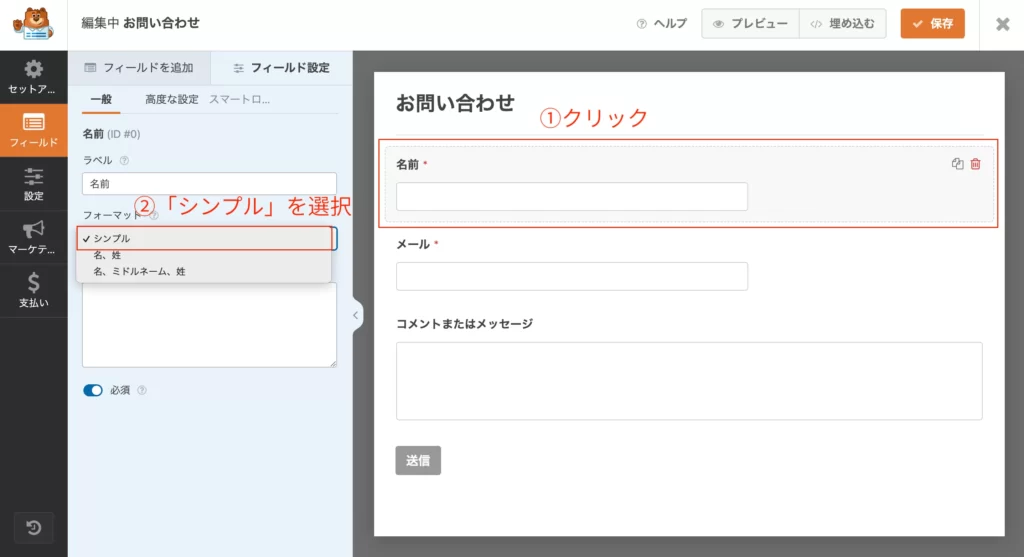Click the 埋め込む button
The height and width of the screenshot is (557, 1024).
point(842,24)
